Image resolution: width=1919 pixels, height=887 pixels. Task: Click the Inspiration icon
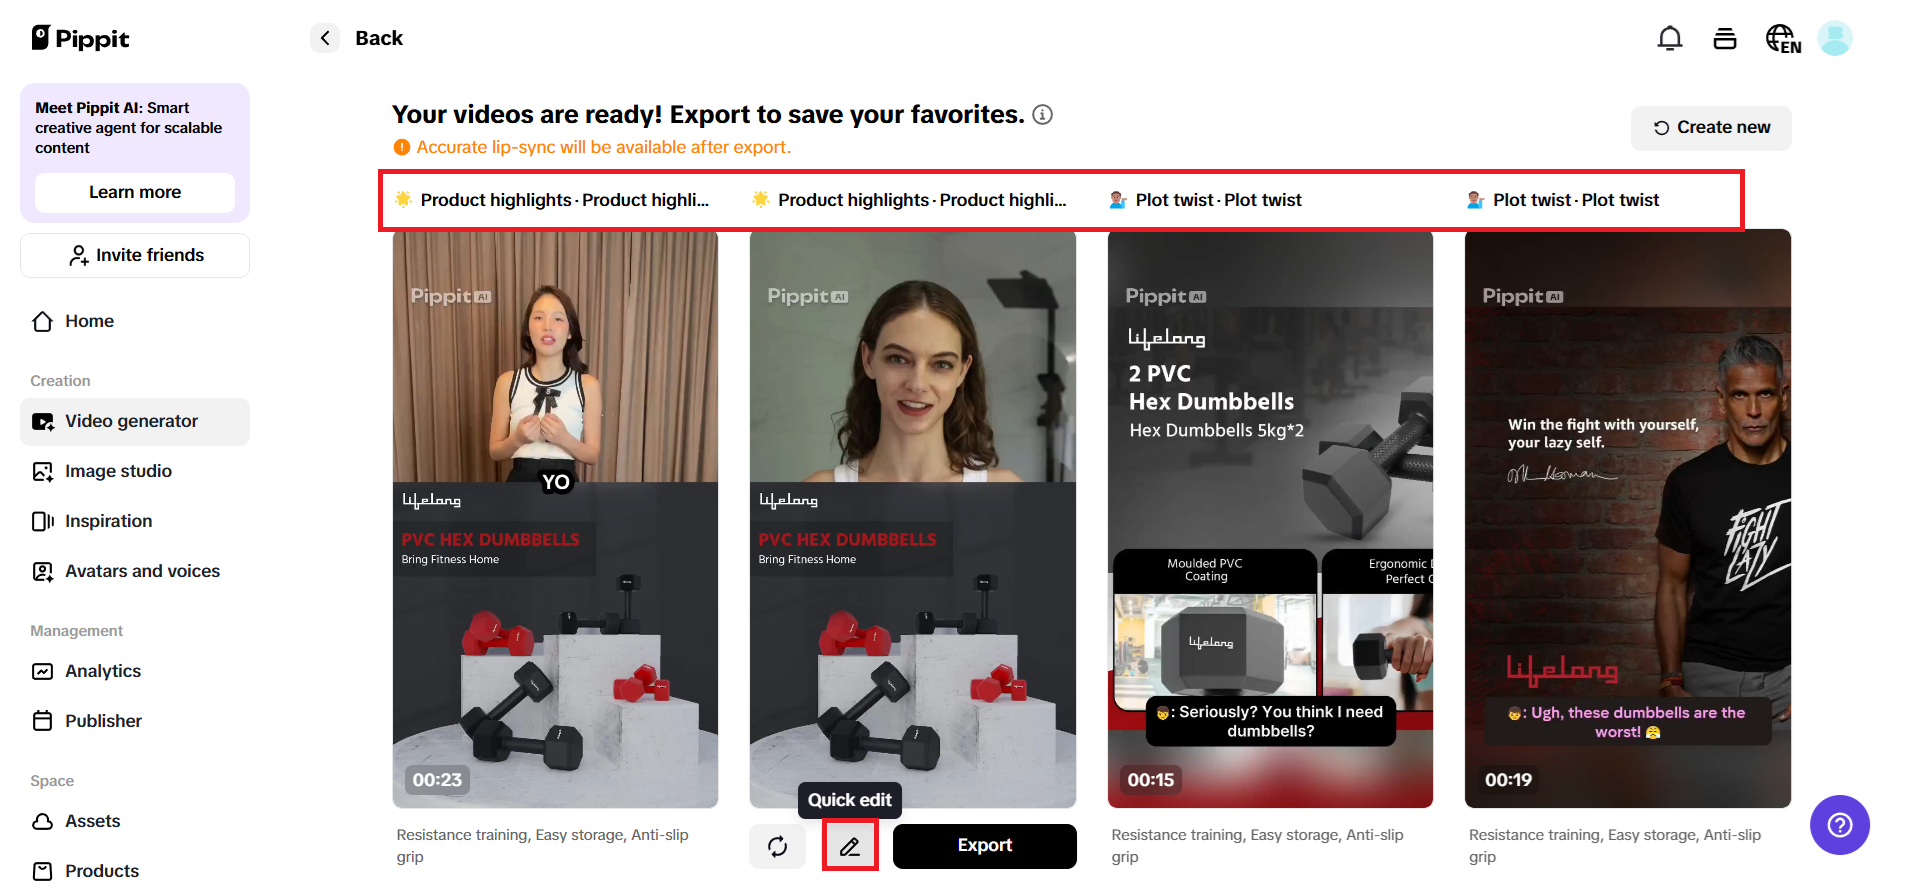tap(43, 521)
